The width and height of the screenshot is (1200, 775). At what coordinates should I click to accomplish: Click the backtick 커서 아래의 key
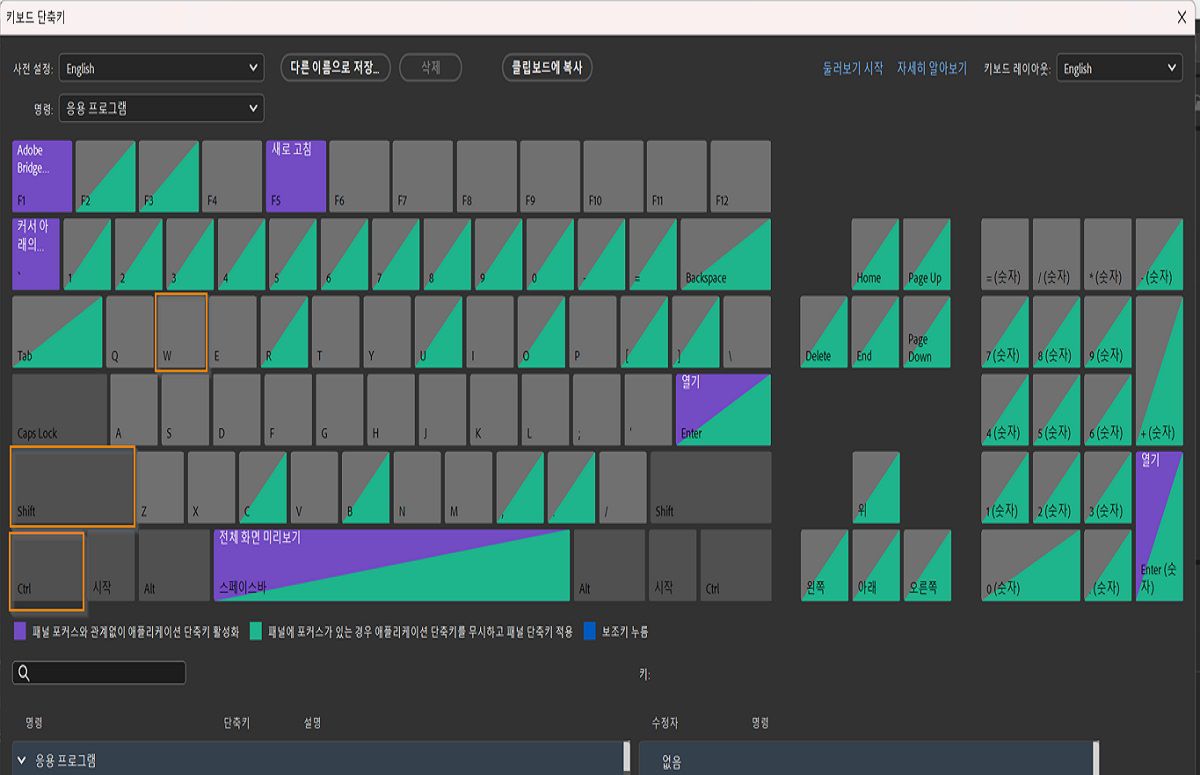tap(36, 254)
